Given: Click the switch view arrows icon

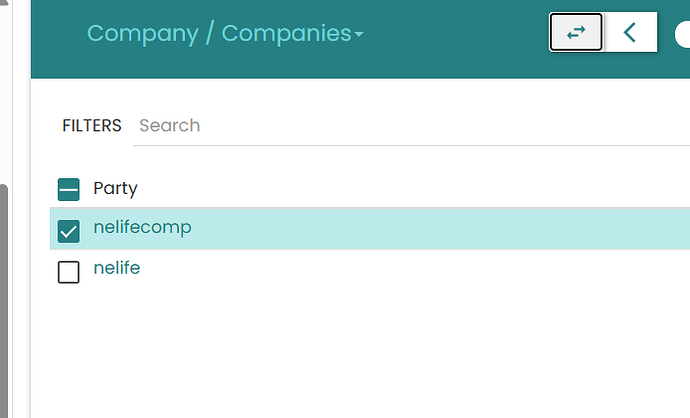Looking at the screenshot, I should point(576,32).
